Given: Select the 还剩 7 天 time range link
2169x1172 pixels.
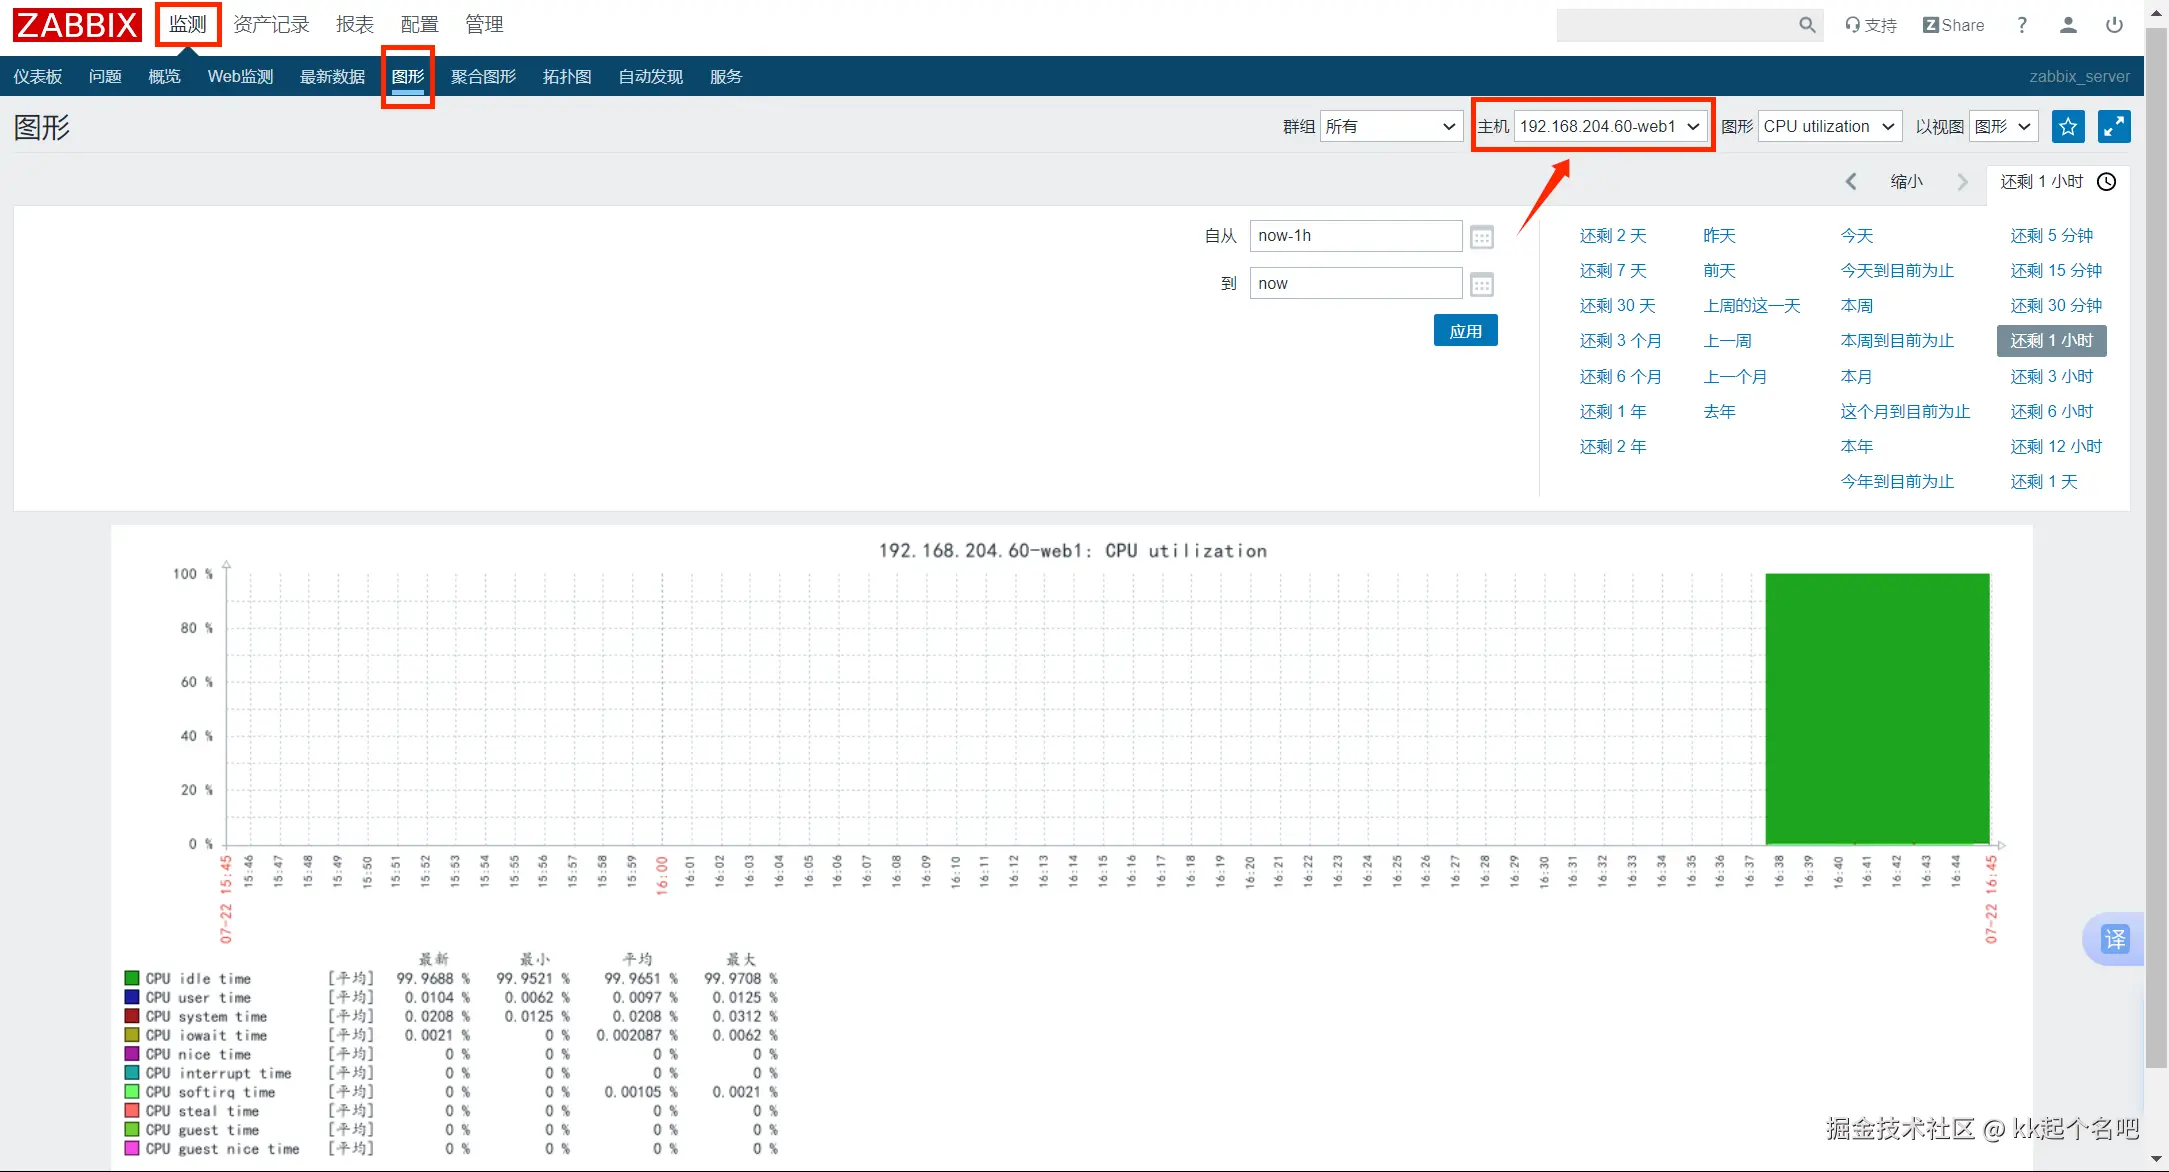Looking at the screenshot, I should (x=1612, y=271).
